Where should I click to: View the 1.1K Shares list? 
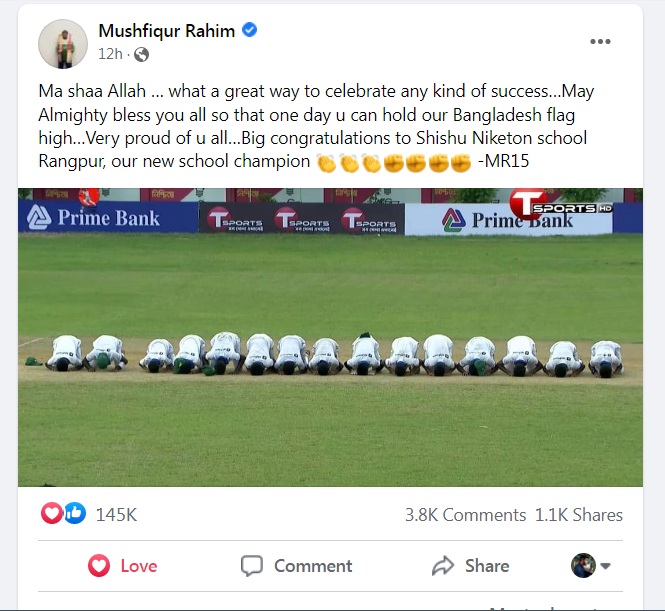(578, 515)
